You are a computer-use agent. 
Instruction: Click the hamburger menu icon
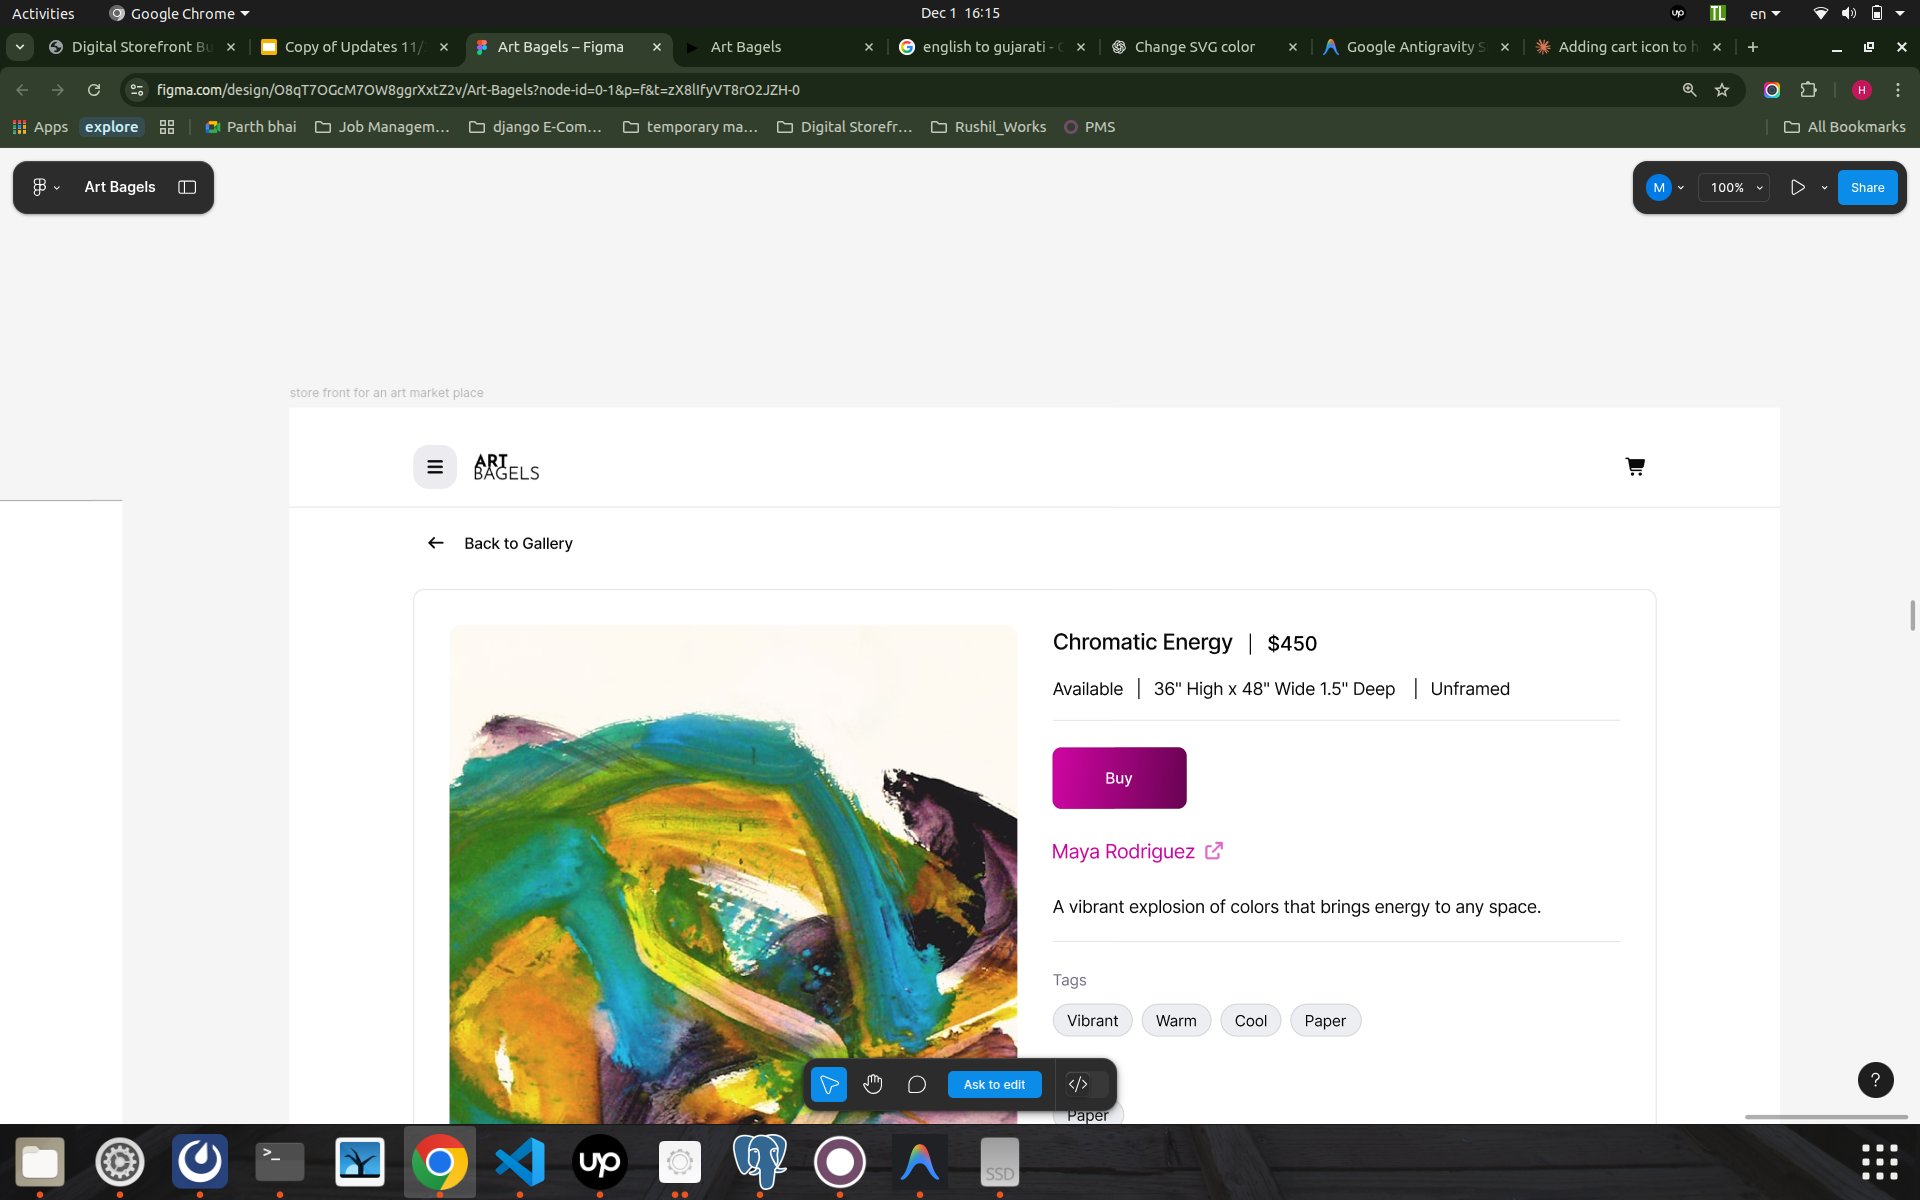click(x=435, y=467)
